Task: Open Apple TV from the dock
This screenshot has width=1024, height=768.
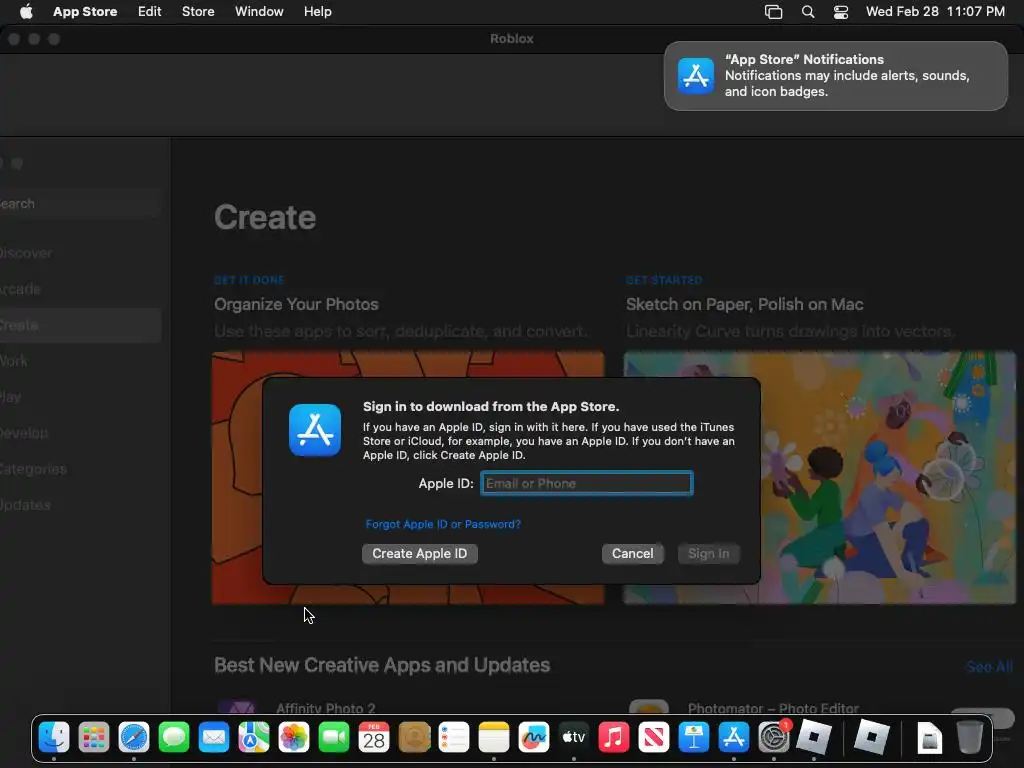Action: (x=573, y=738)
